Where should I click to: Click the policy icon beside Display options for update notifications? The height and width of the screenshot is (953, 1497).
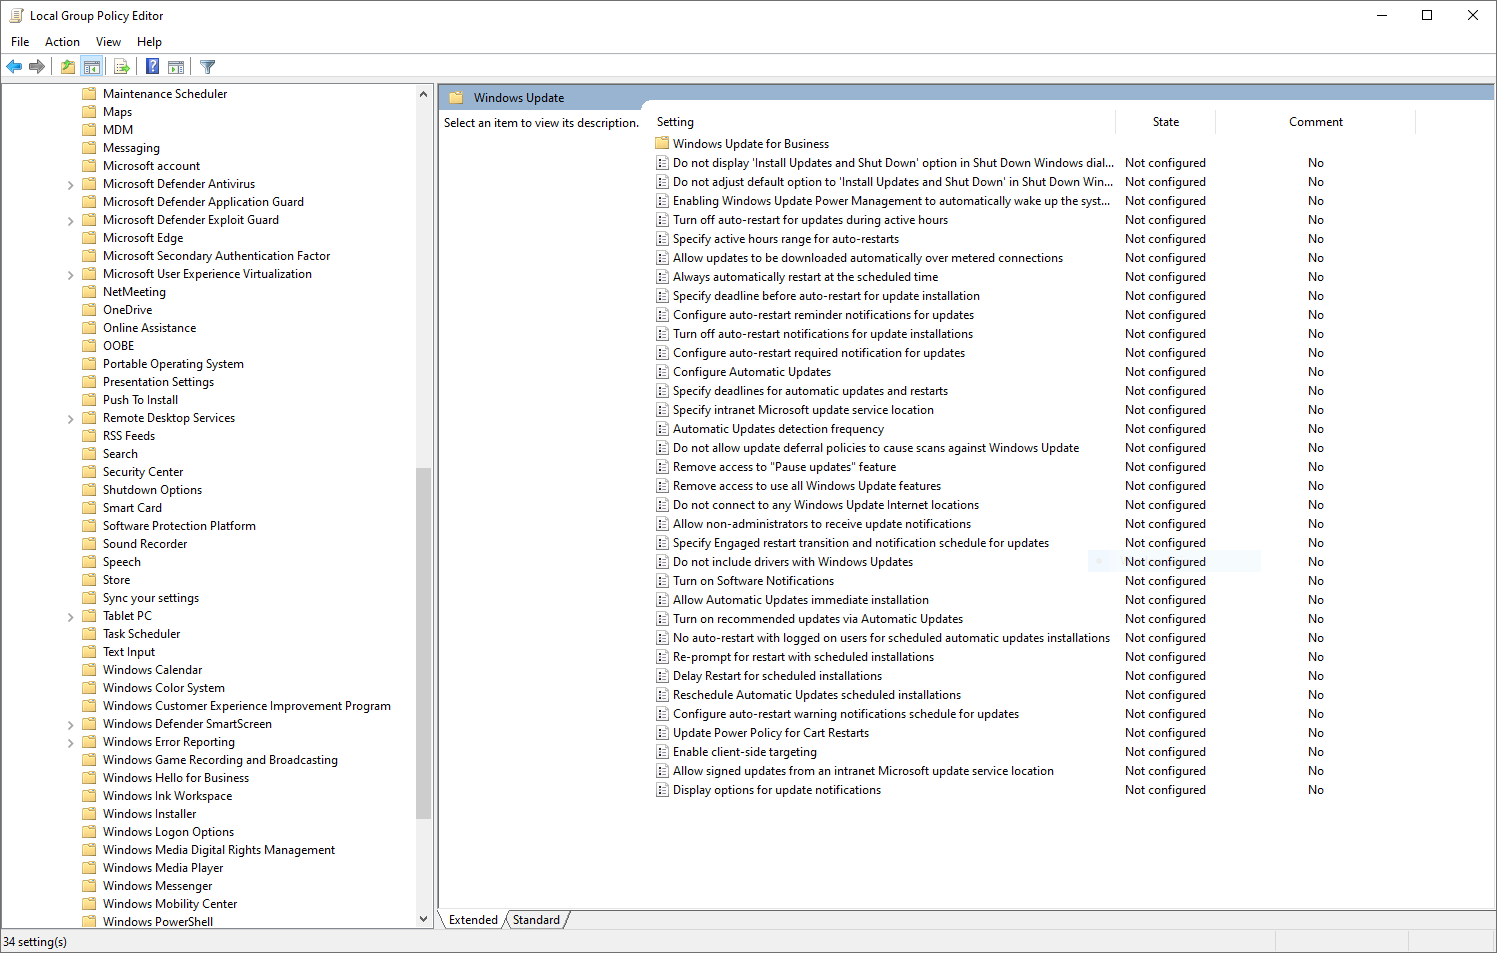click(662, 790)
